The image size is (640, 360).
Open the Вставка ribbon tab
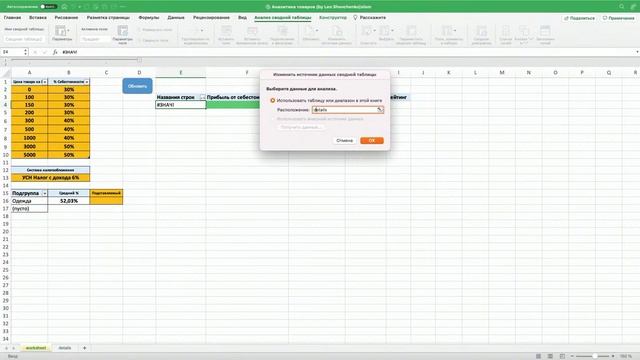tap(38, 18)
